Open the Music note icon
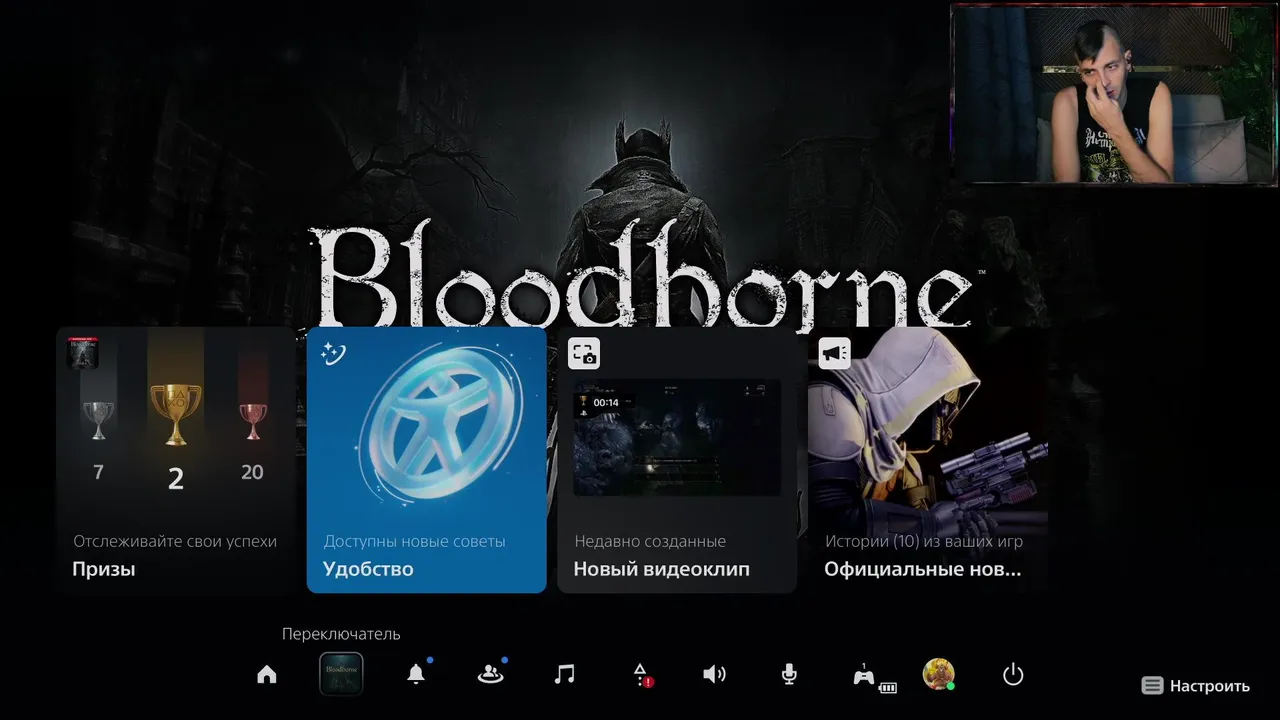 point(564,675)
